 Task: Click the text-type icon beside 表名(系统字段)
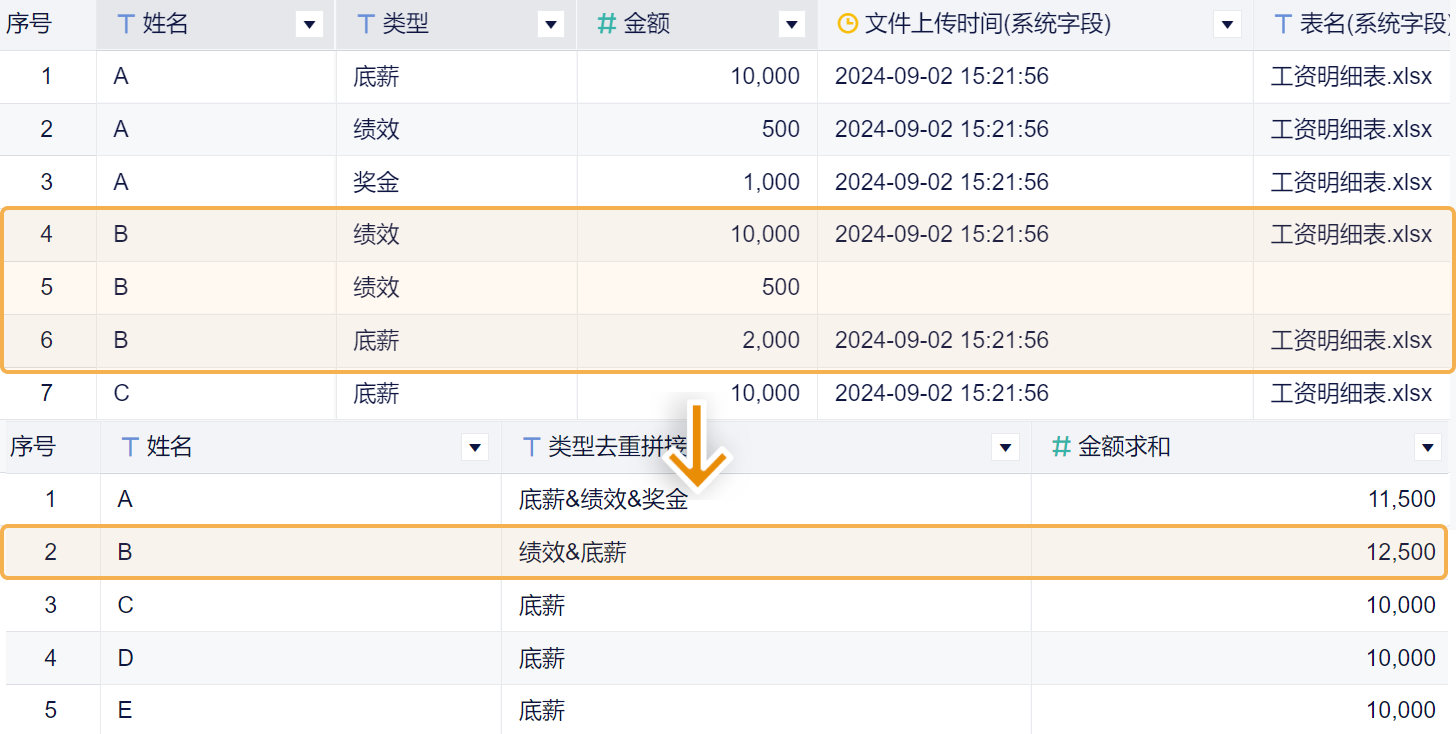tap(1282, 24)
